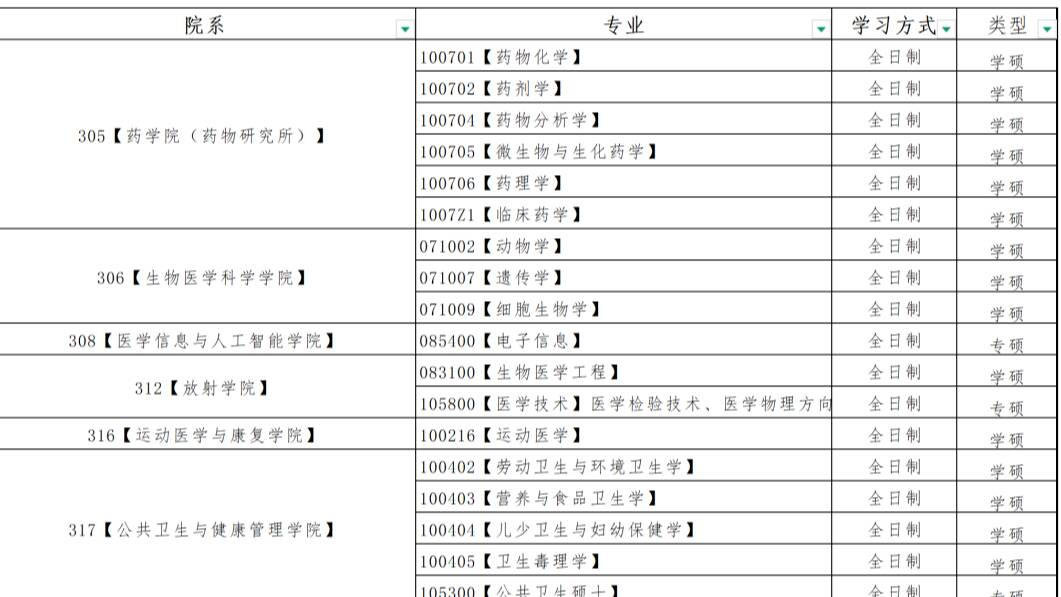Click 学硕 in the 细胞生物学 row
This screenshot has height=597, width=1061.
[x=1007, y=313]
